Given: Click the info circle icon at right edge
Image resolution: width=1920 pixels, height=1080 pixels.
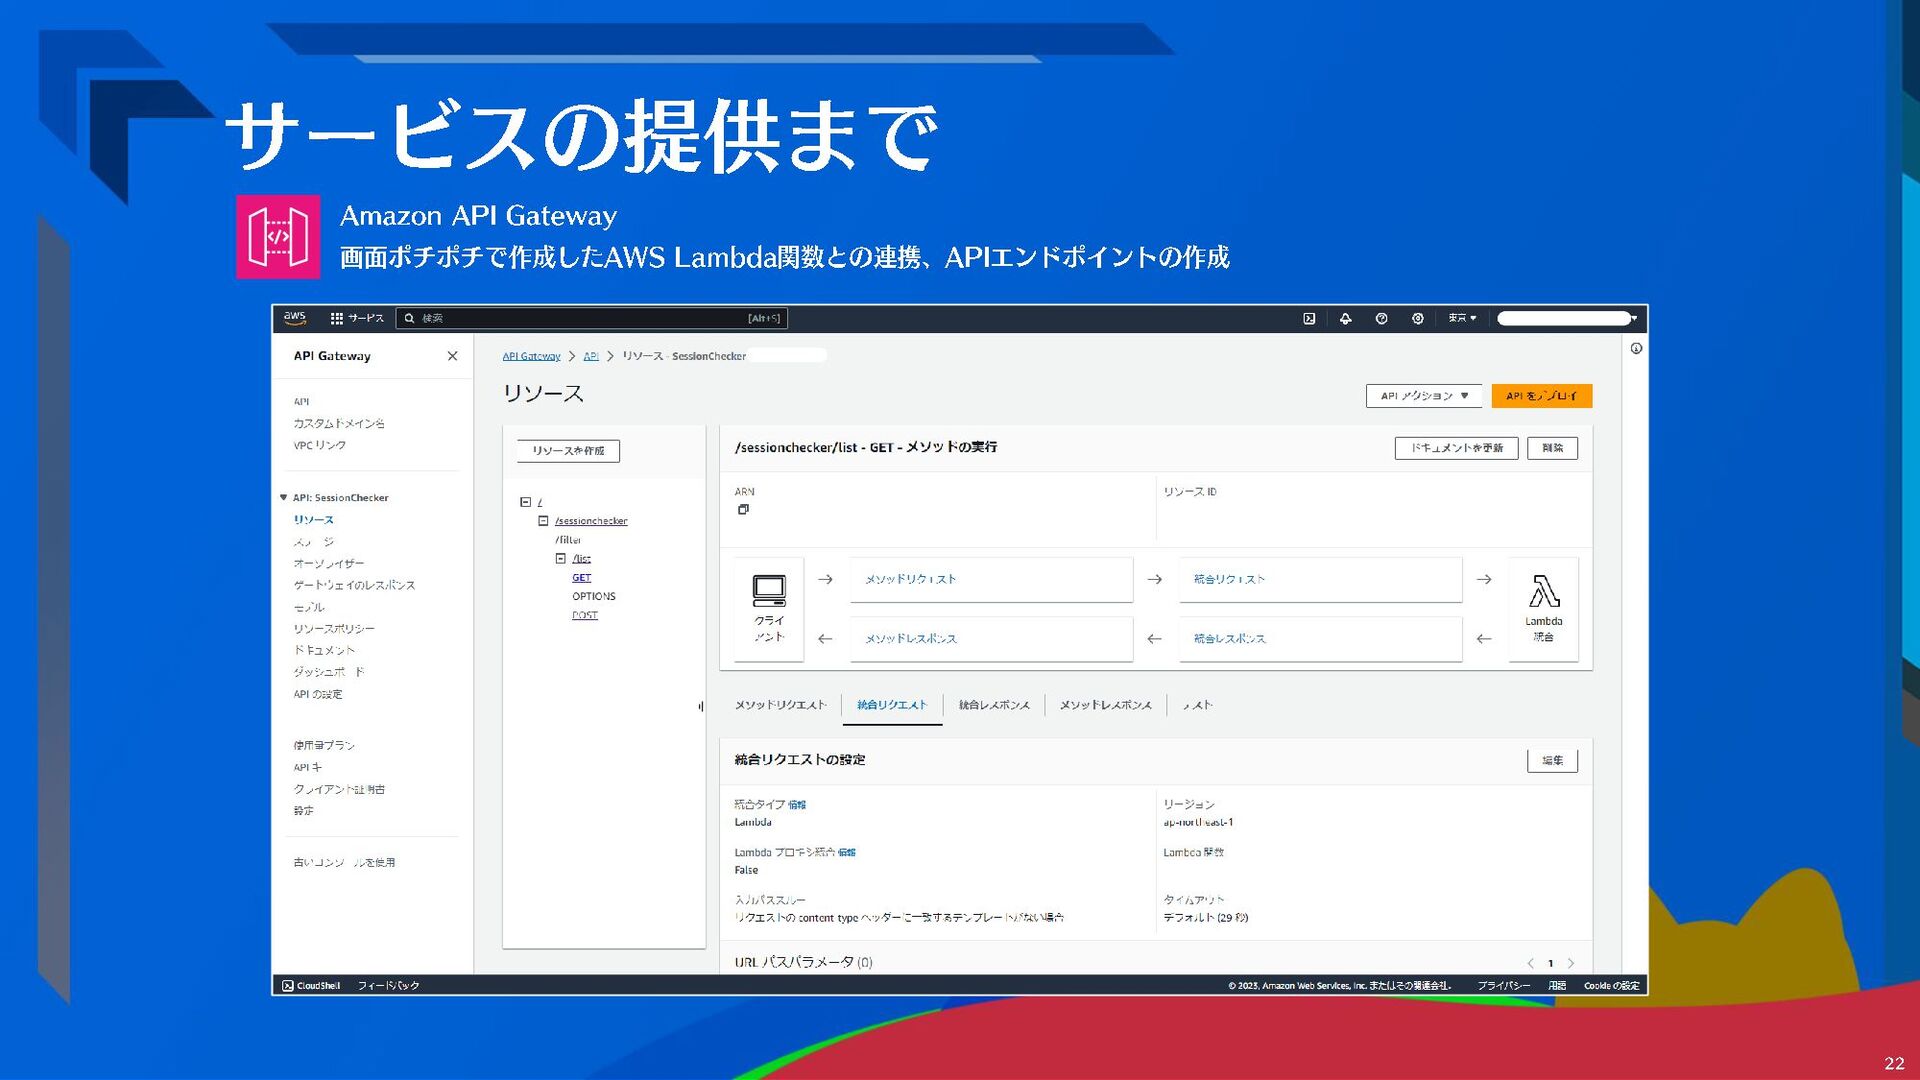Looking at the screenshot, I should click(1636, 349).
